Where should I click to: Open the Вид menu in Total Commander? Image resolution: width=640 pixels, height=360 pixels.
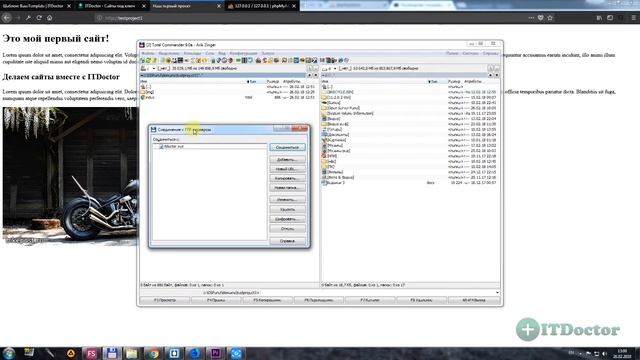click(x=222, y=53)
